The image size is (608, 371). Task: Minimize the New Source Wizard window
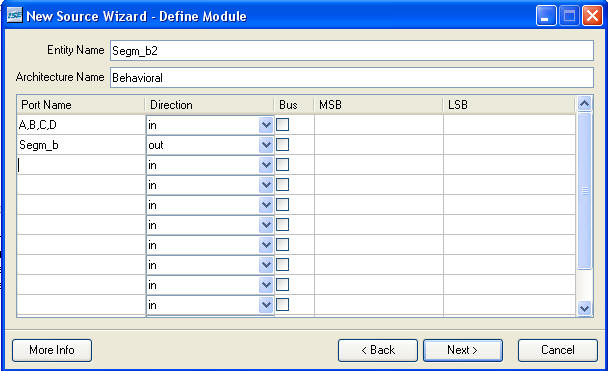[x=546, y=16]
